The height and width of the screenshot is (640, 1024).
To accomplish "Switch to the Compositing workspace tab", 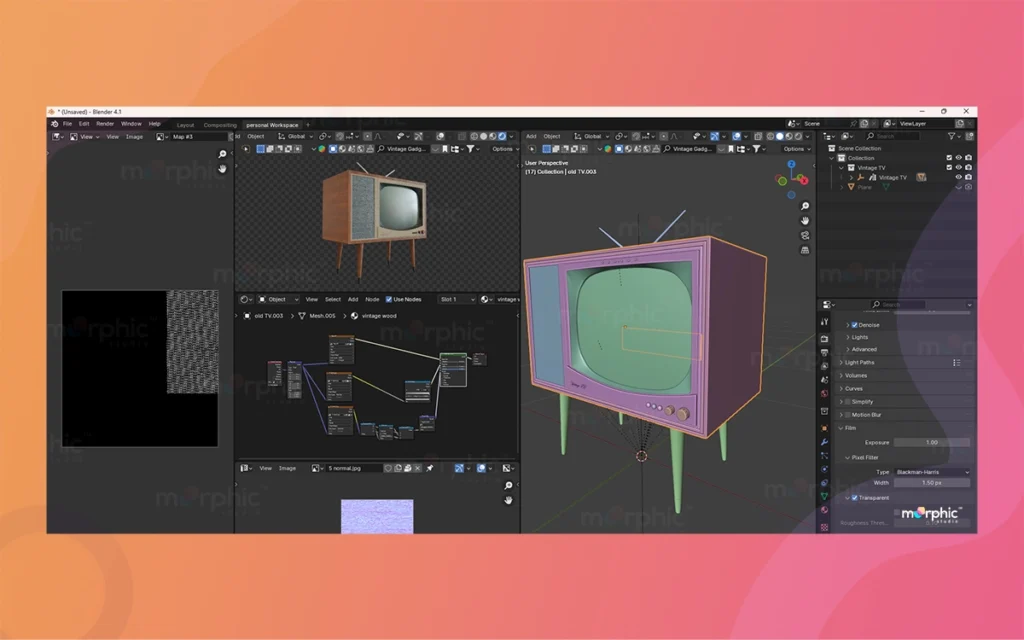I will [x=220, y=125].
